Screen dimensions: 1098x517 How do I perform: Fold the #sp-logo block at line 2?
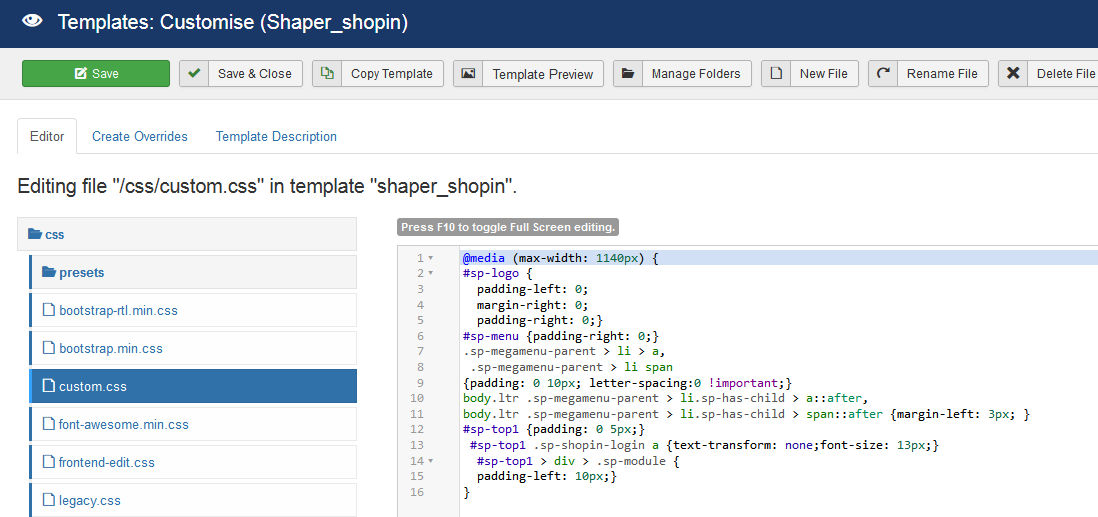tap(431, 273)
